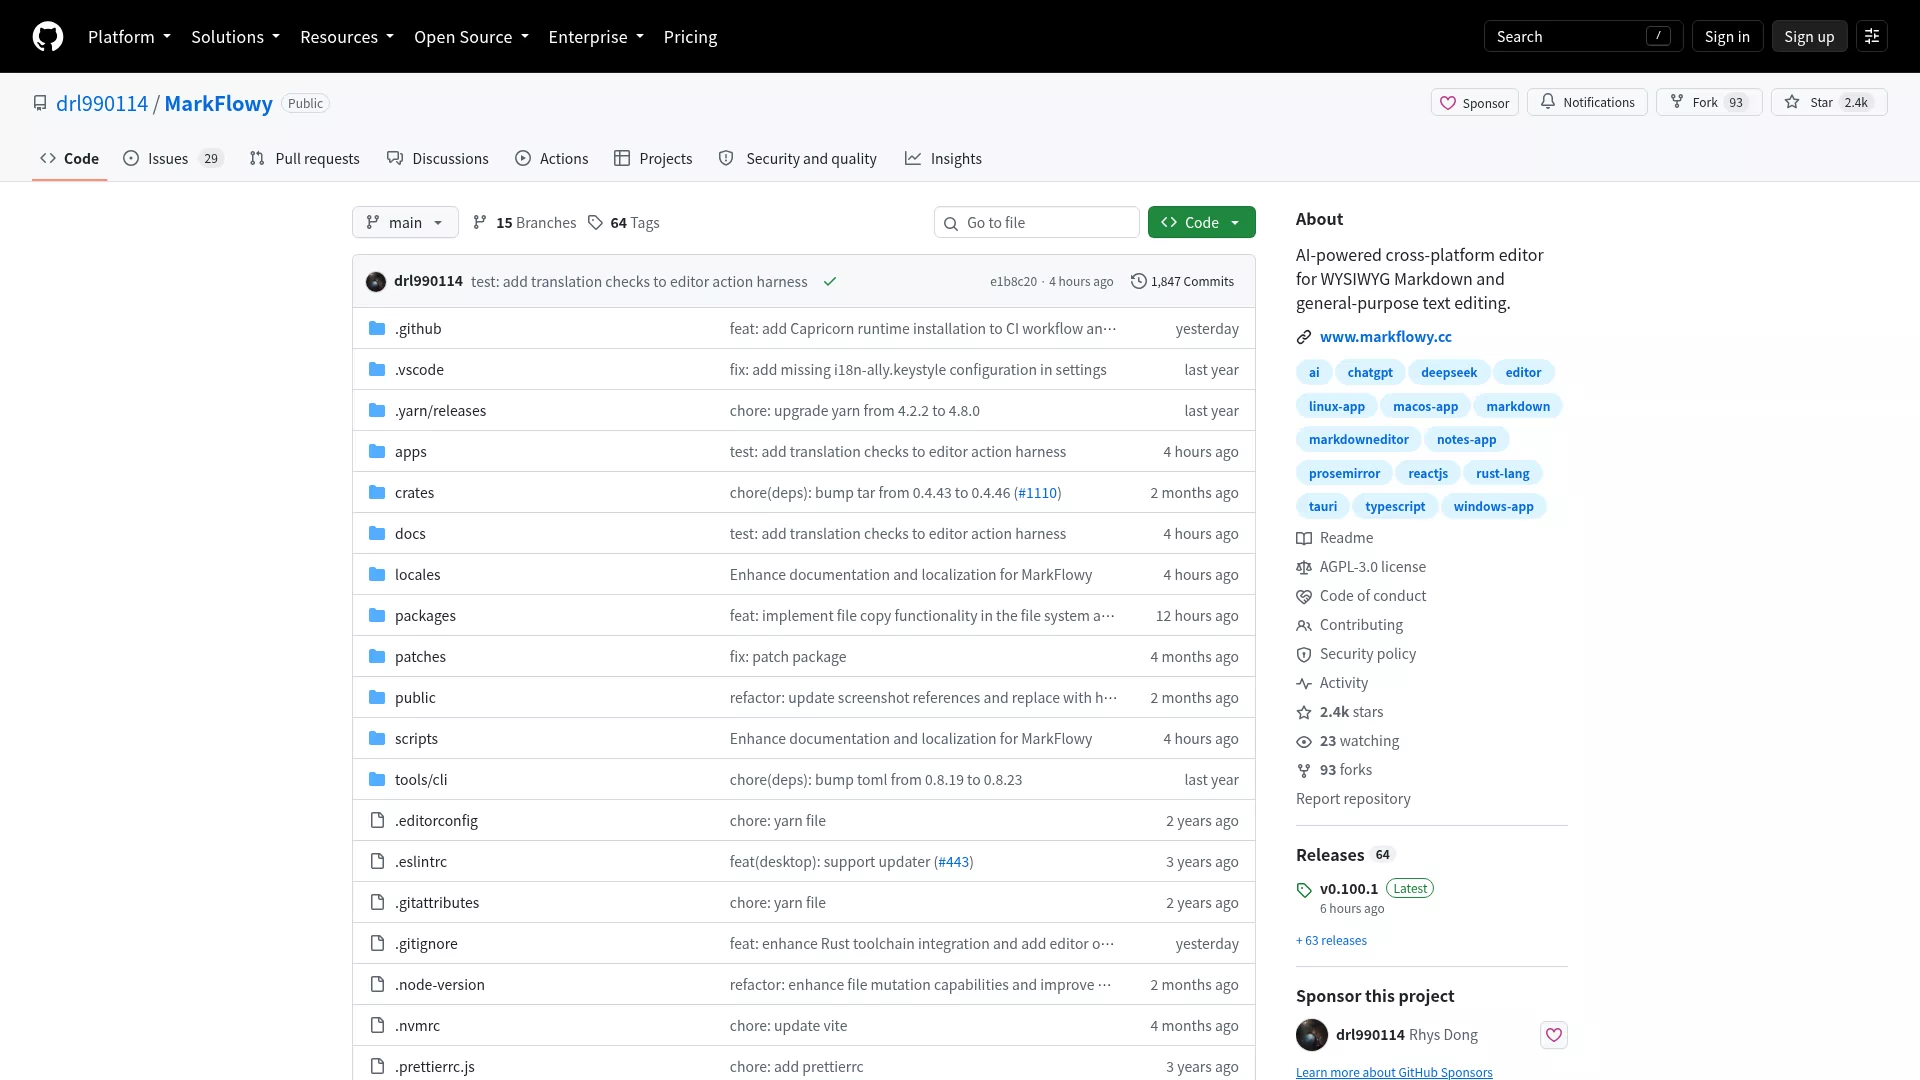1920x1080 pixels.
Task: Select the rust-lang topic tag
Action: (1502, 473)
